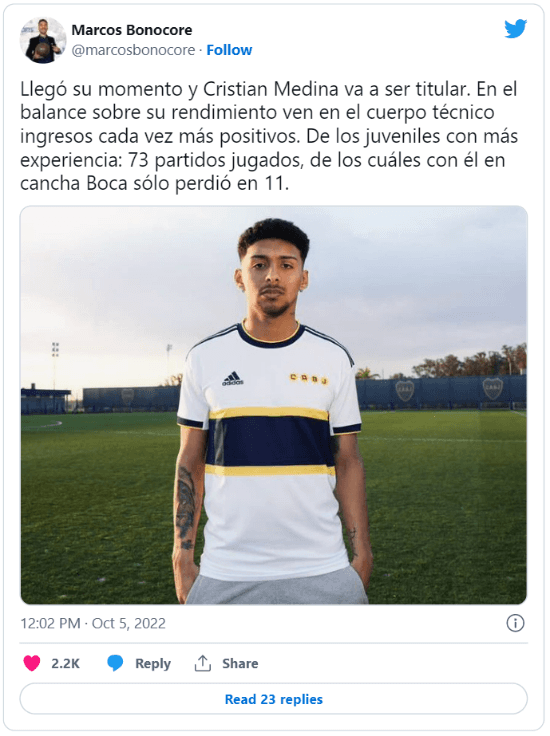
Task: Open Marcos Bonocore's profile avatar
Action: click(x=43, y=40)
